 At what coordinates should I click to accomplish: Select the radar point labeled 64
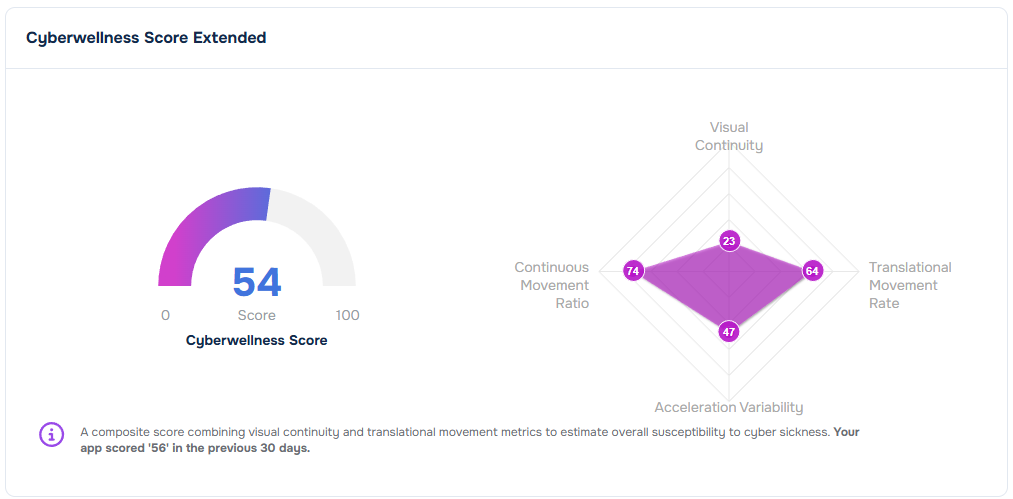click(812, 270)
